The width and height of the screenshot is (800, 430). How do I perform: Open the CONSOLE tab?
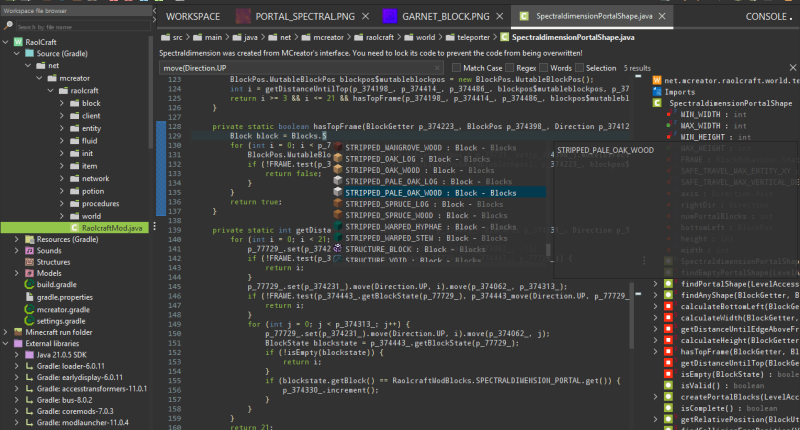[766, 16]
